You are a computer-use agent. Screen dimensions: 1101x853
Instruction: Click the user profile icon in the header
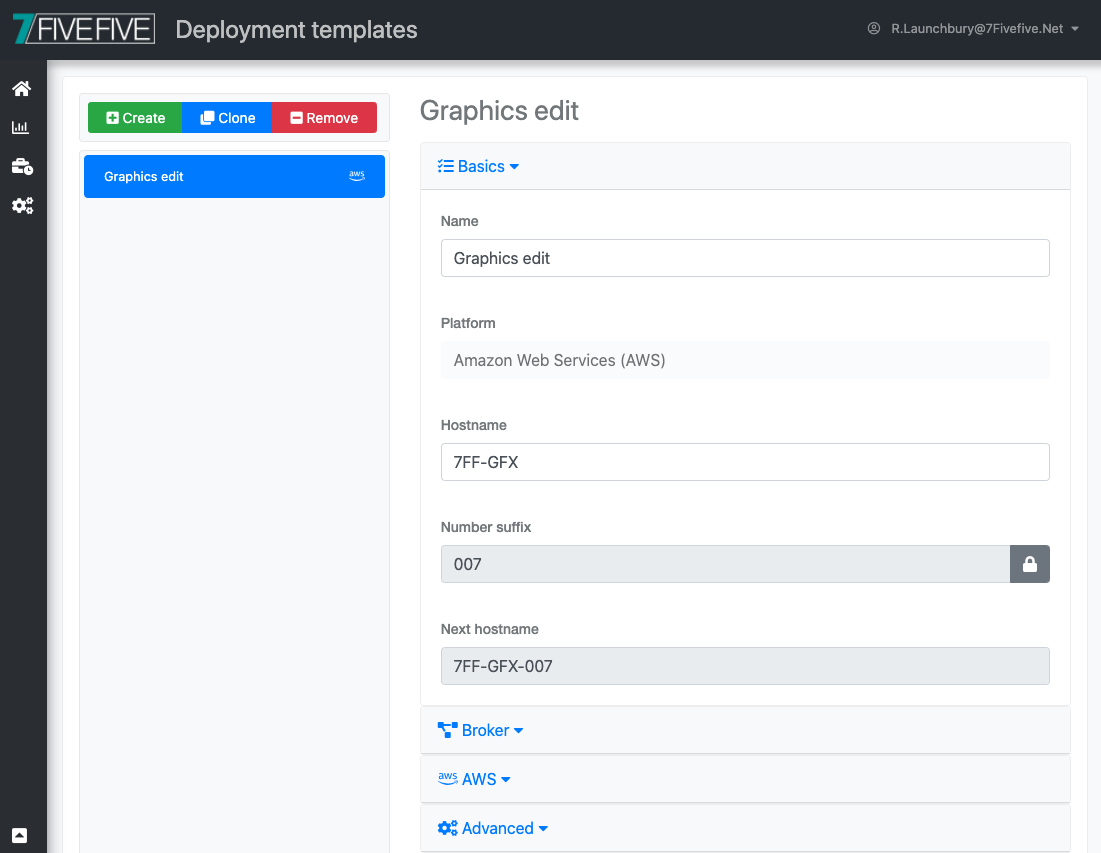click(875, 28)
